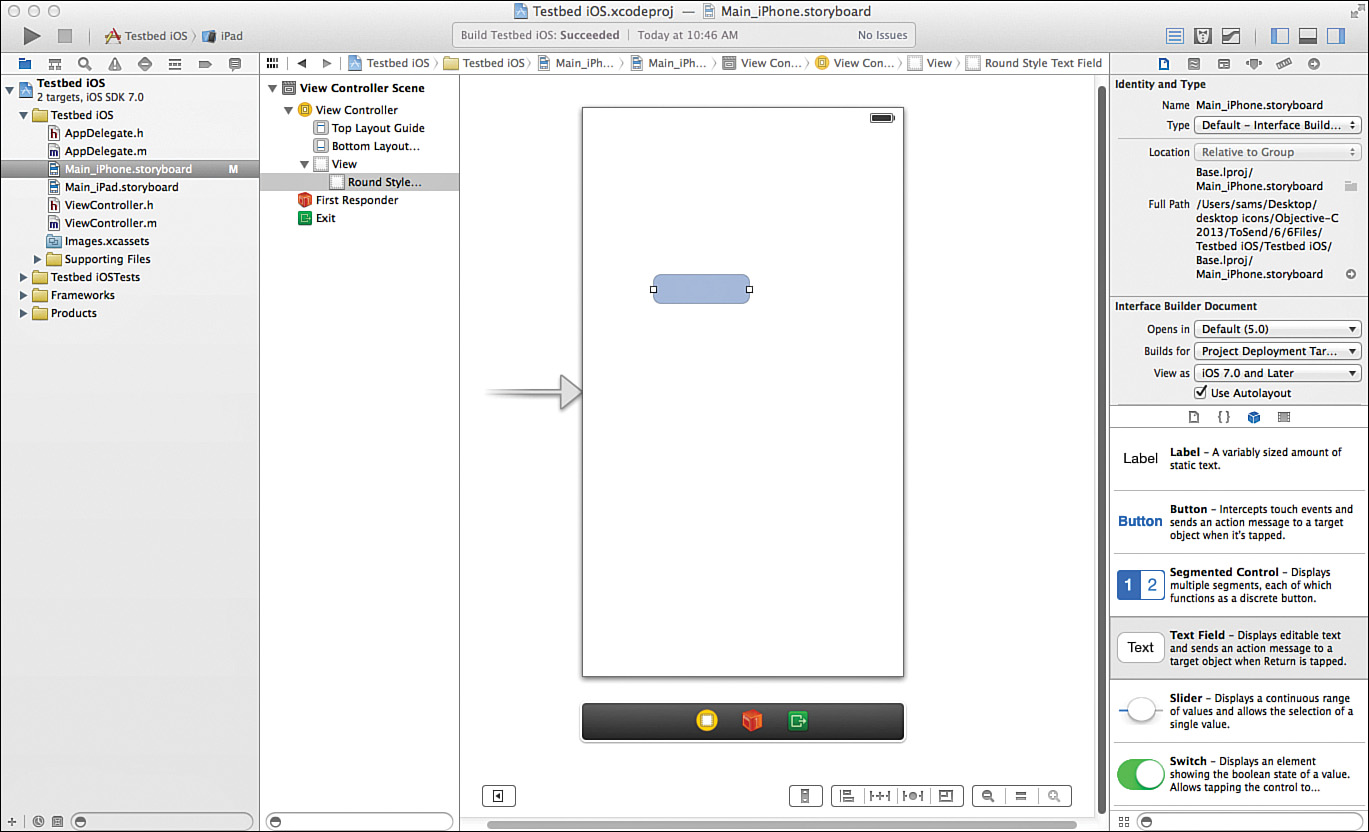Toggle the utilities pane visibility
This screenshot has width=1369, height=832.
(x=1336, y=36)
